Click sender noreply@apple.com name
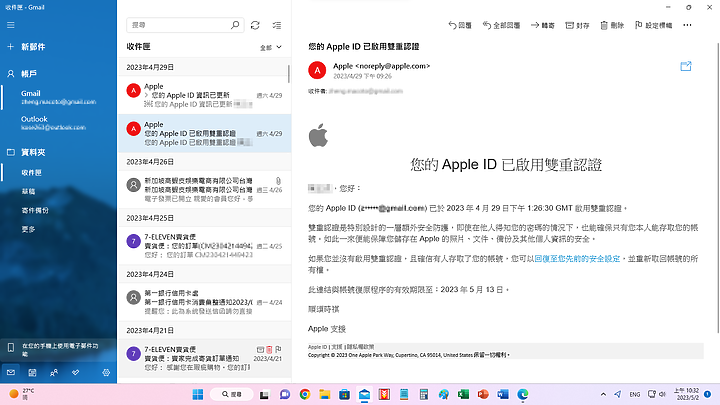 click(381, 66)
